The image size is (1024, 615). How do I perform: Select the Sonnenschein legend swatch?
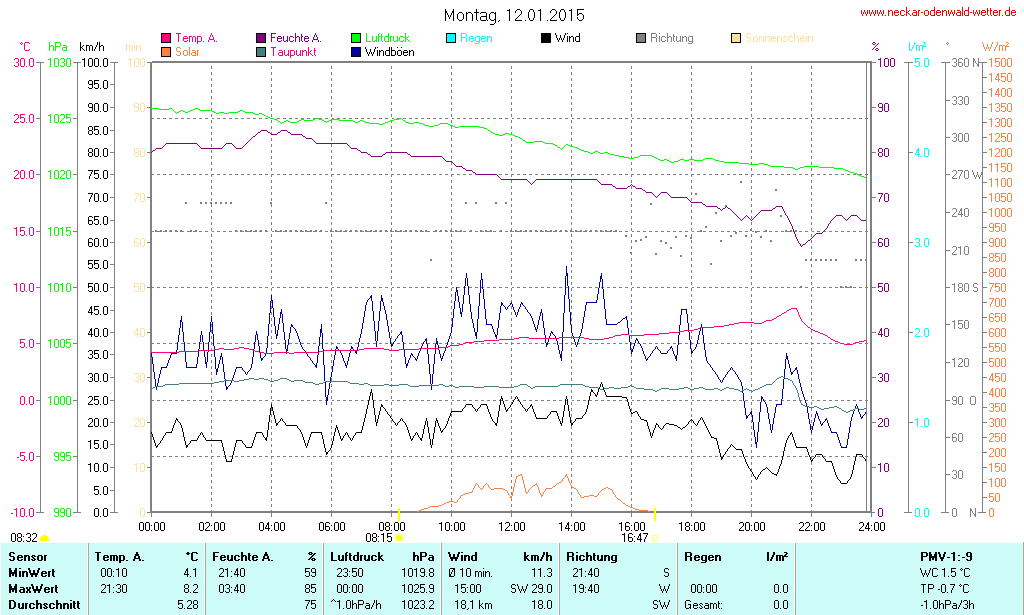pyautogui.click(x=736, y=39)
